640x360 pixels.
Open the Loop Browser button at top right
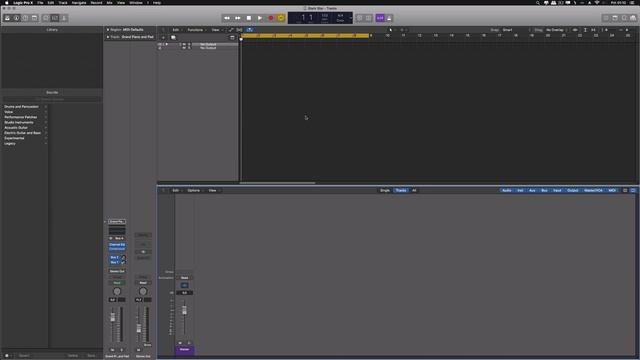pyautogui.click(x=624, y=18)
